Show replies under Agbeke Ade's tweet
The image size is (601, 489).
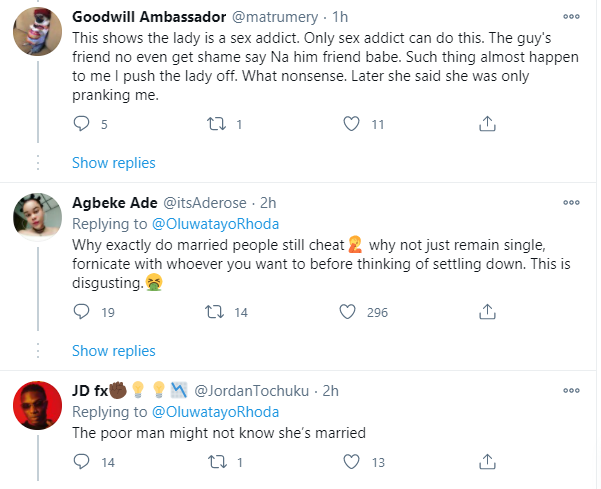coord(113,350)
